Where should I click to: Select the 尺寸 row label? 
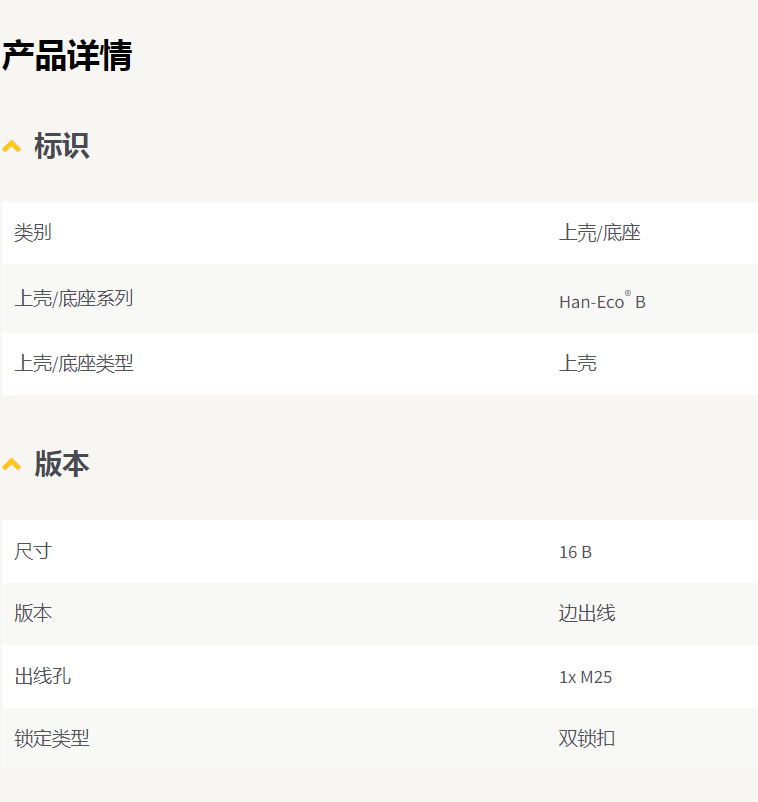coord(33,551)
